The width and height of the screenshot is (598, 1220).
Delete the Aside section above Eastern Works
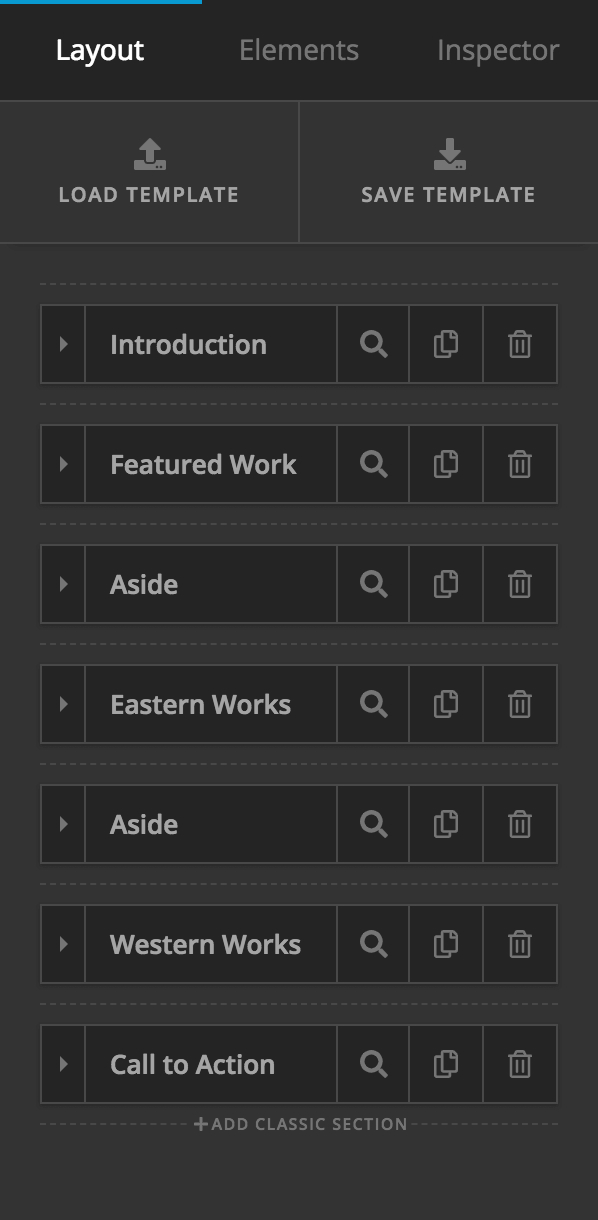pyautogui.click(x=520, y=584)
